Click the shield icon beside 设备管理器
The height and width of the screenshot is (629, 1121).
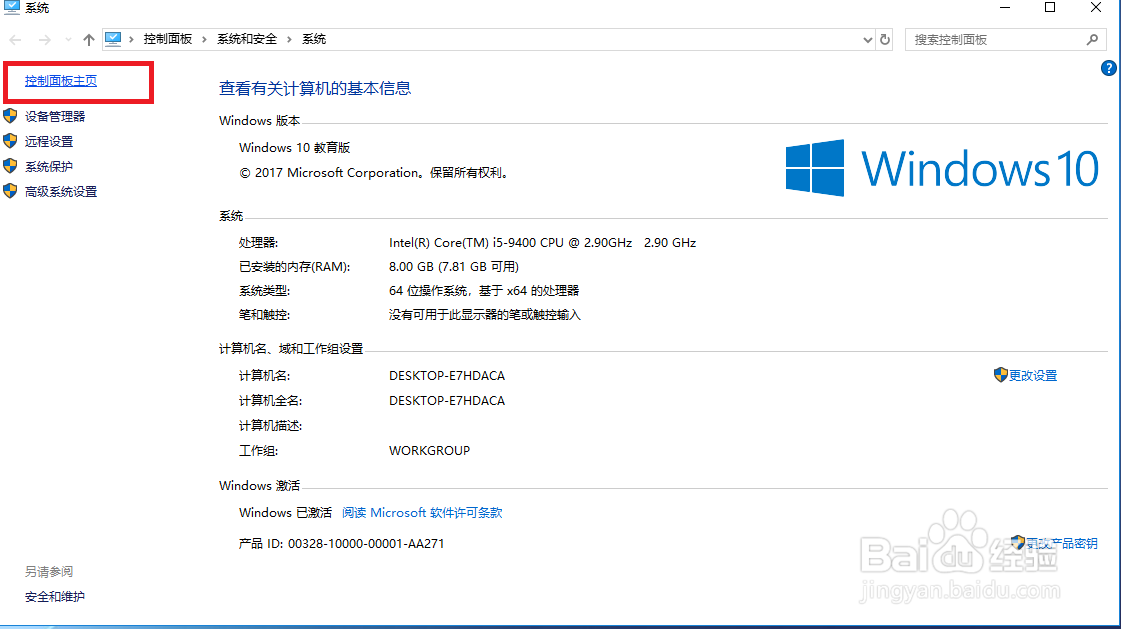click(x=10, y=116)
